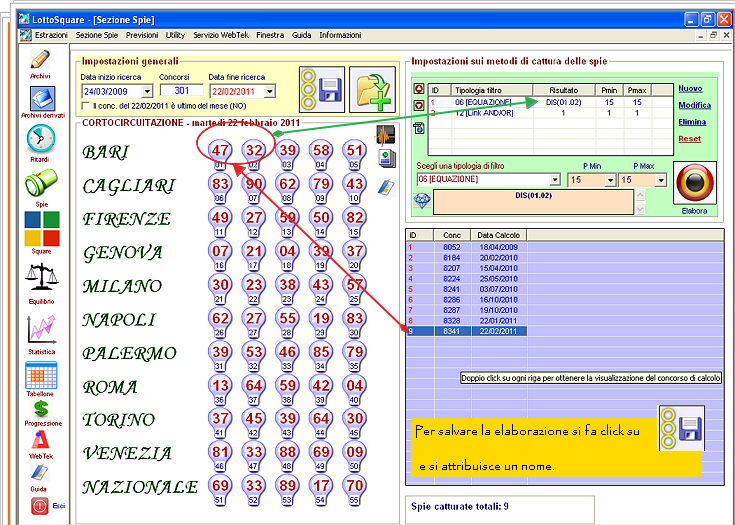The width and height of the screenshot is (735, 525).
Task: Click LottoSquare icon at menu bar start
Action: (x=26, y=35)
